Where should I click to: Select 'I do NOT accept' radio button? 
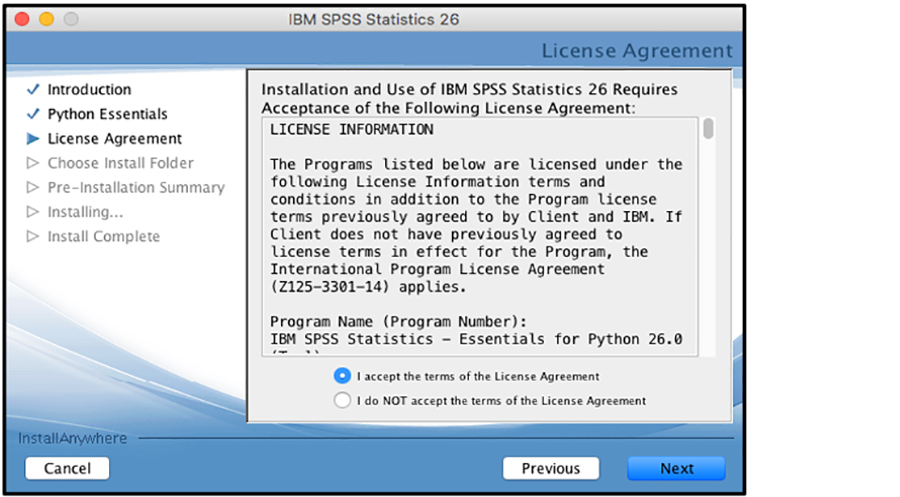click(x=342, y=400)
